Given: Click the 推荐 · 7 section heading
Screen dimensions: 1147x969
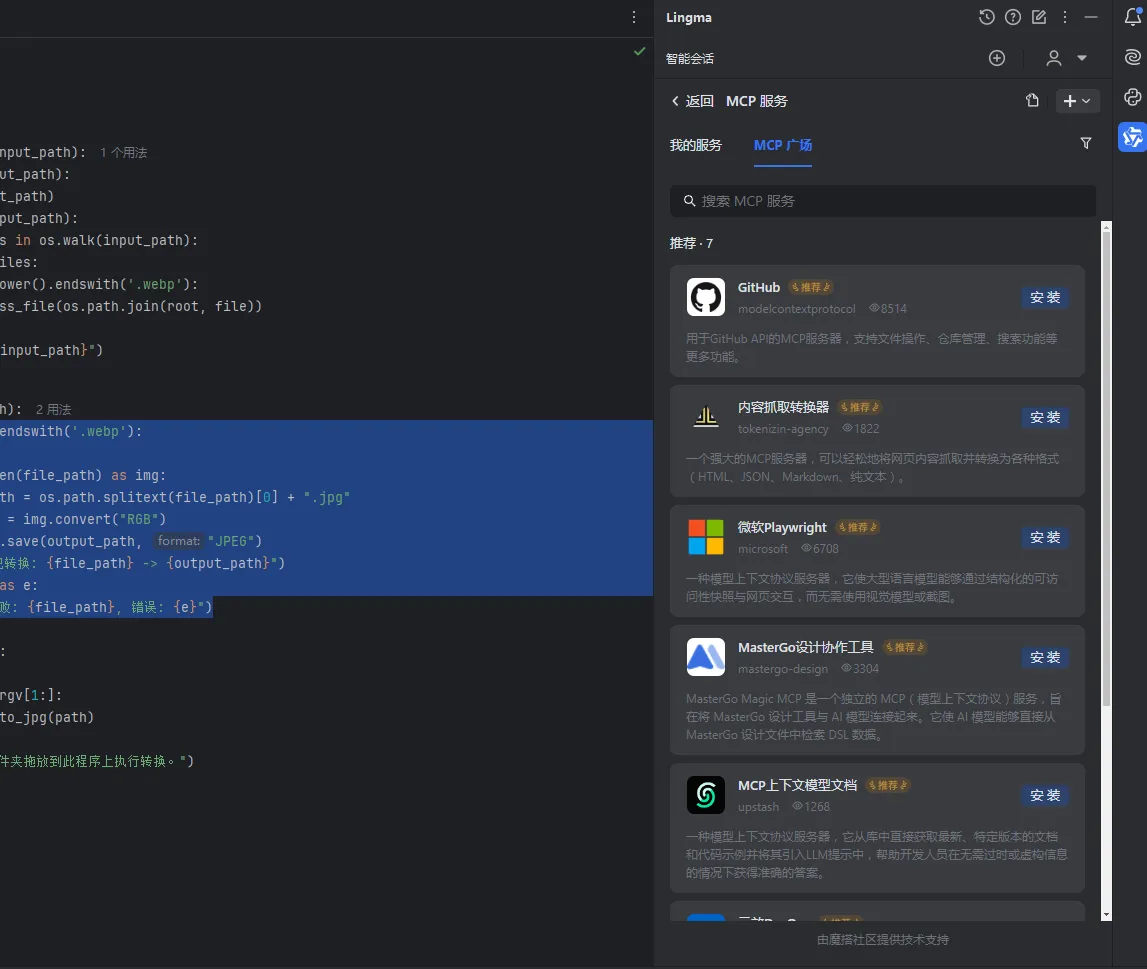Looking at the screenshot, I should (691, 243).
